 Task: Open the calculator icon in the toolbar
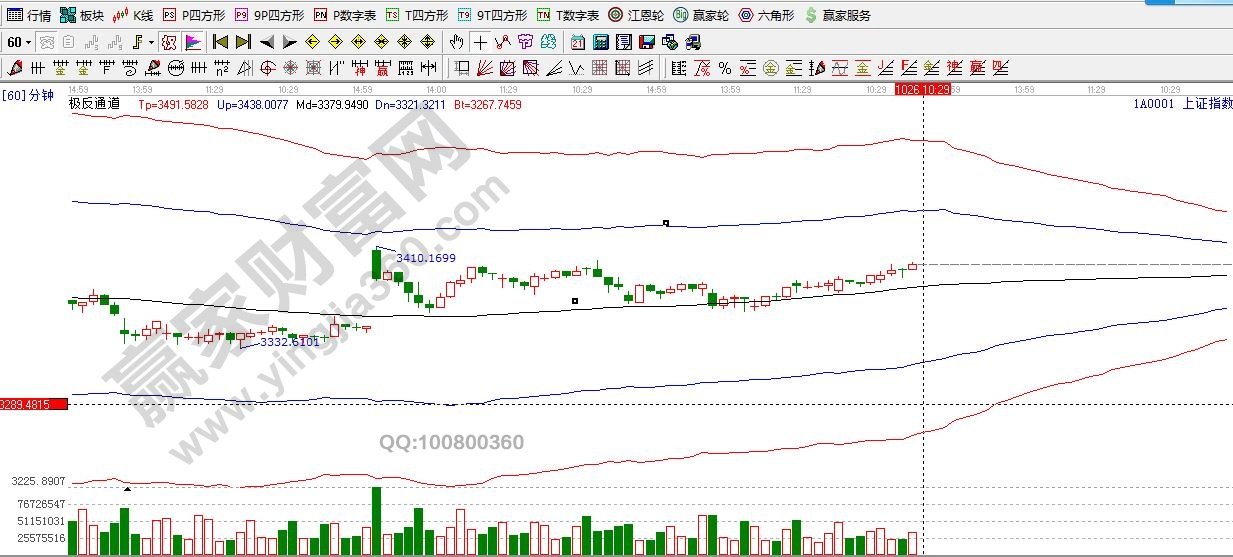coord(600,42)
